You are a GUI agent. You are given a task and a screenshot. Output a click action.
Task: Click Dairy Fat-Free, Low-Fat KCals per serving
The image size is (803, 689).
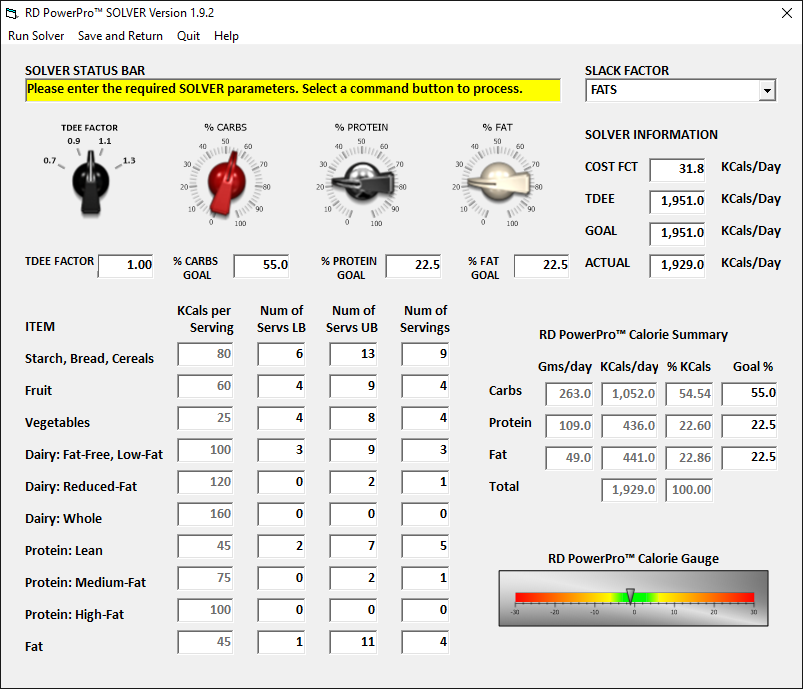205,450
